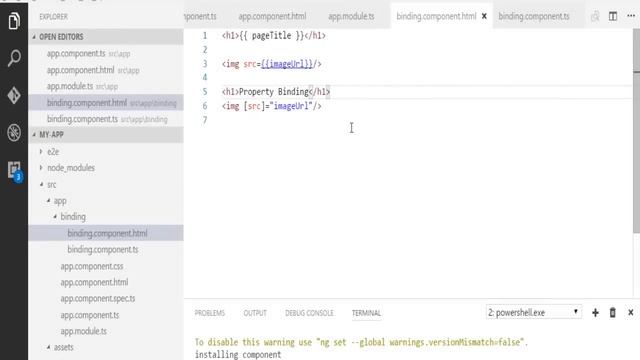
Task: Kill the terminal with trash icon
Action: point(612,313)
